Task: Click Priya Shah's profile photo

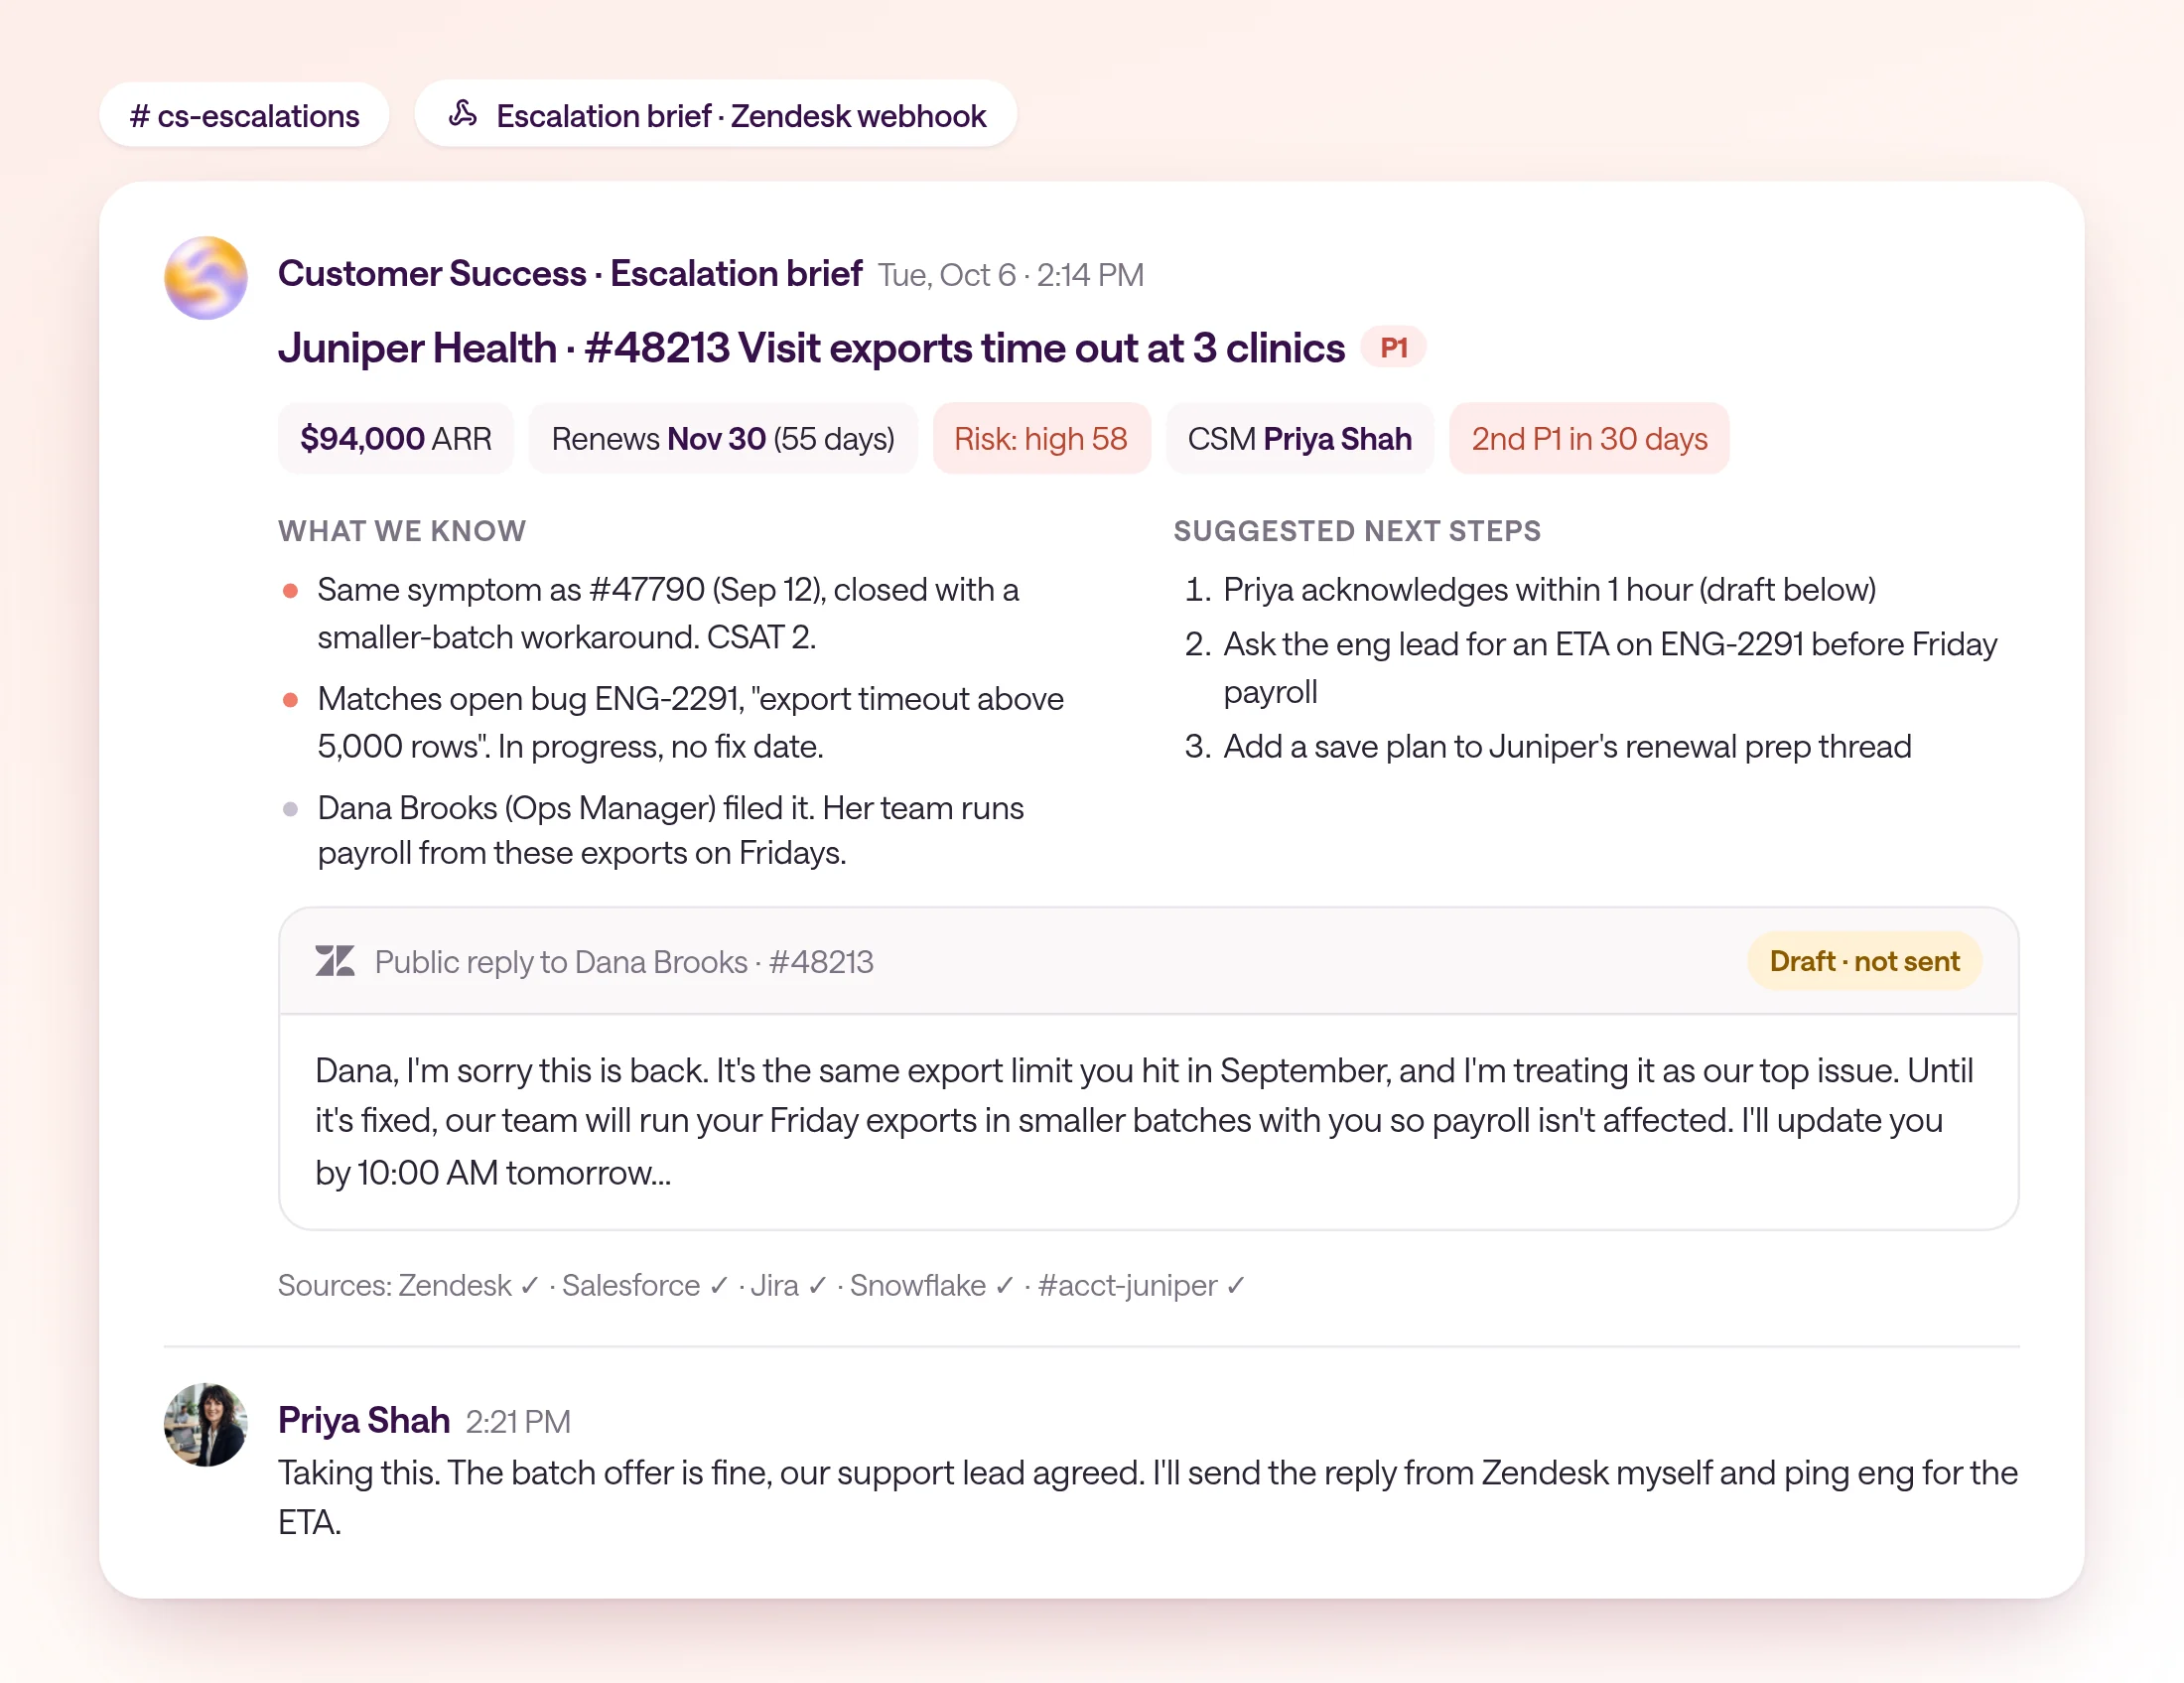Action: coord(206,1425)
